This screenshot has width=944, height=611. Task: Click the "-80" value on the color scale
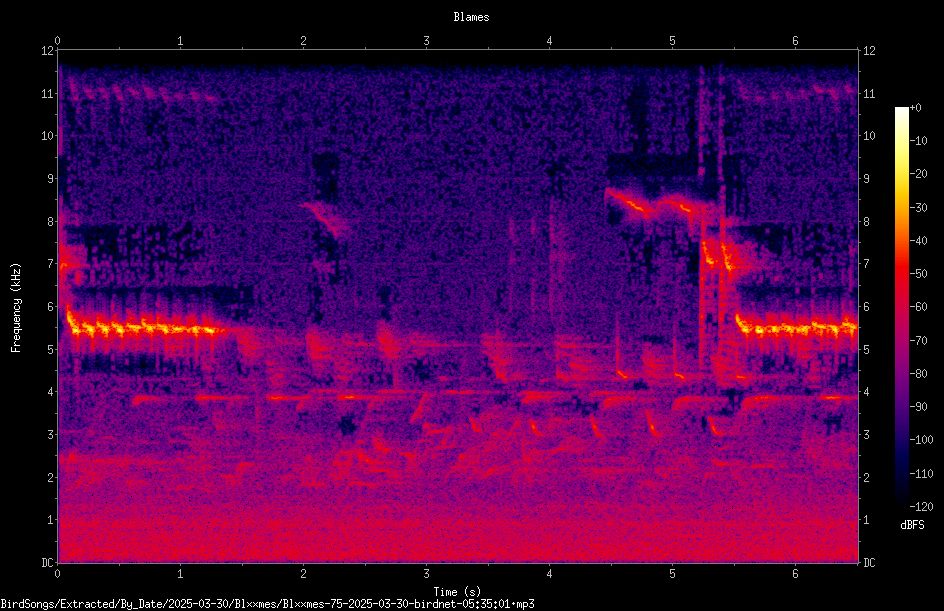pyautogui.click(x=918, y=373)
